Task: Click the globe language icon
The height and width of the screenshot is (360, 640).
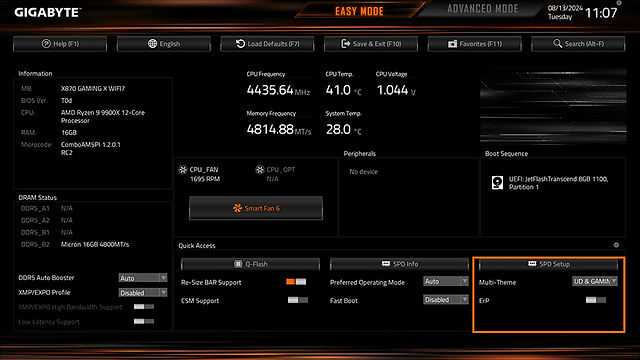Action: (152, 44)
